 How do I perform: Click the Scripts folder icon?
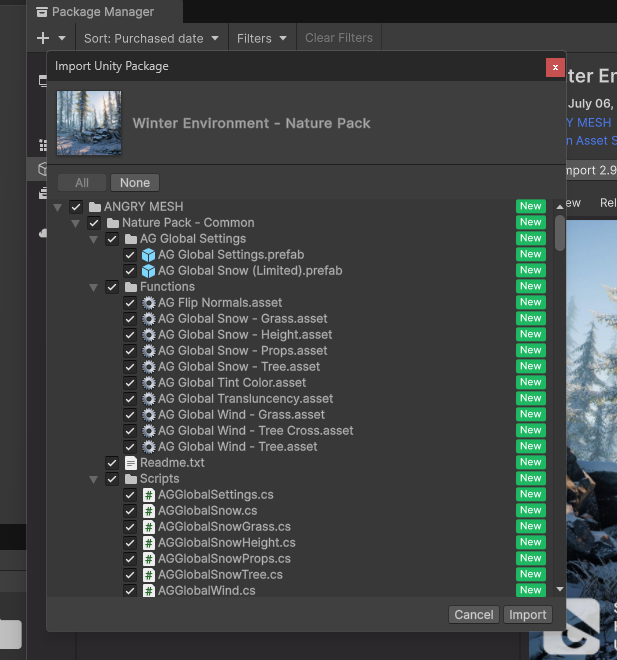coord(131,479)
